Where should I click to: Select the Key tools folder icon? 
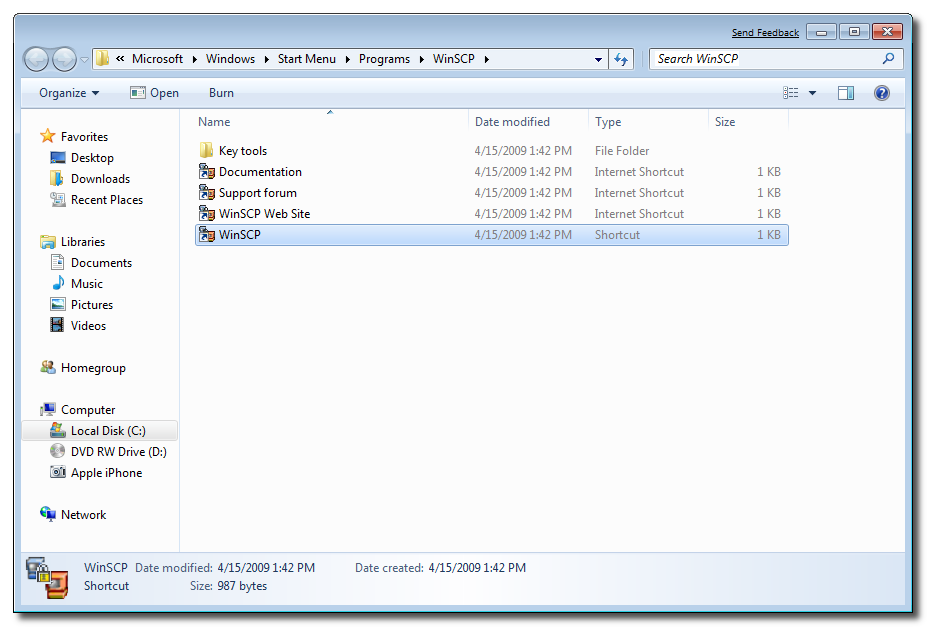pyautogui.click(x=206, y=150)
